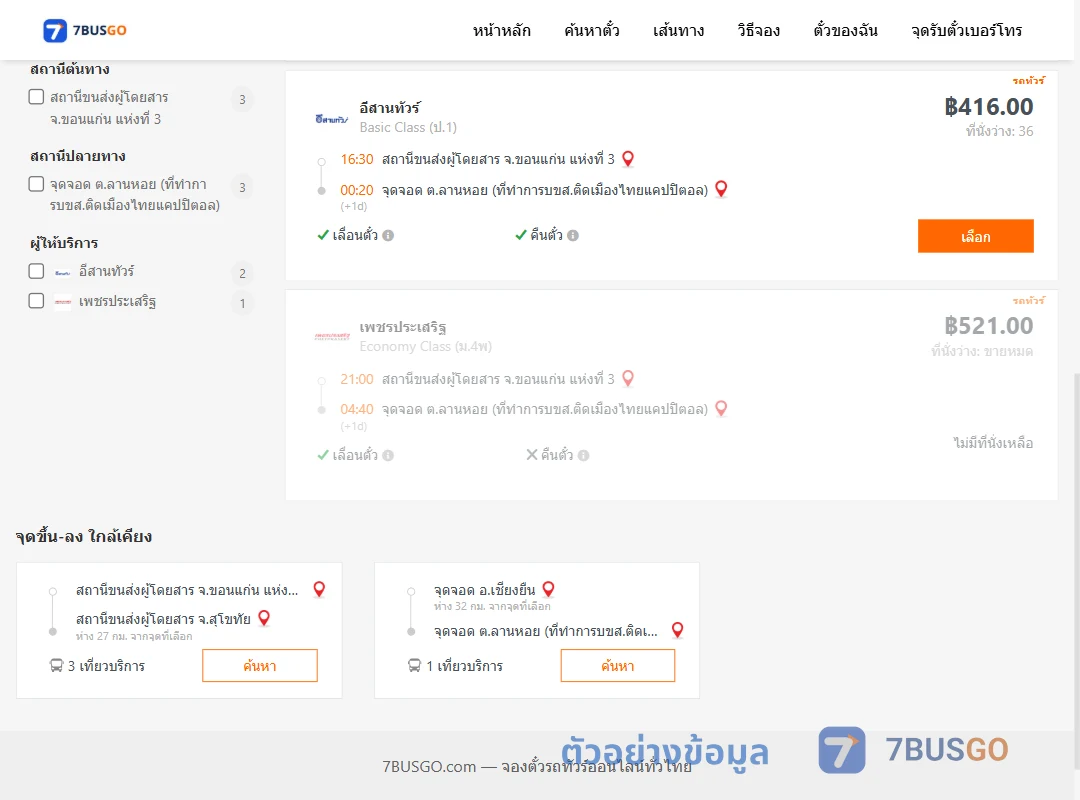Search the อ.เชียงยืน to ต.ลานหอย nearby route
The image size is (1080, 800).
[618, 666]
